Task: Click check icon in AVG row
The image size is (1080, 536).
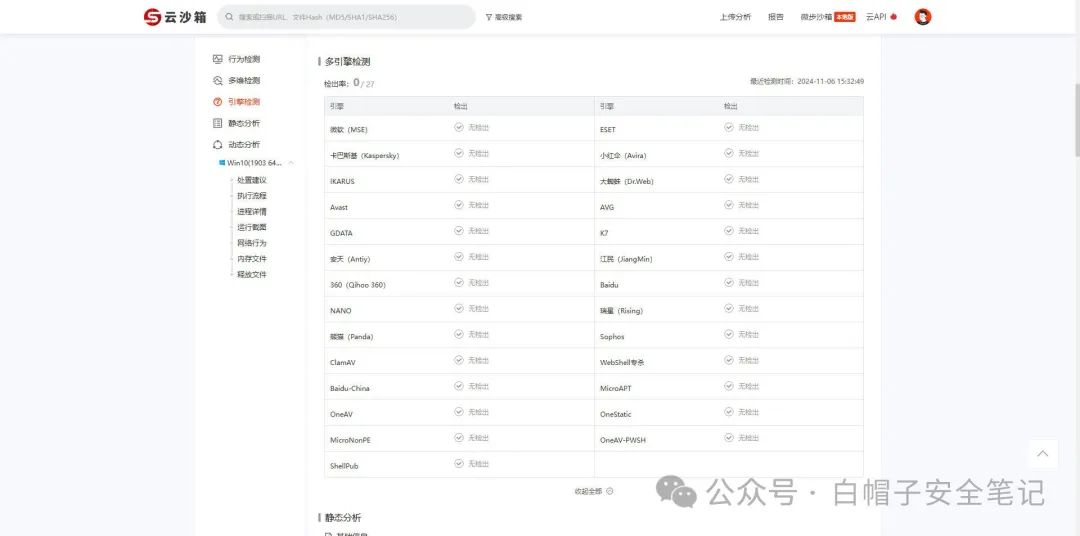Action: coord(729,205)
